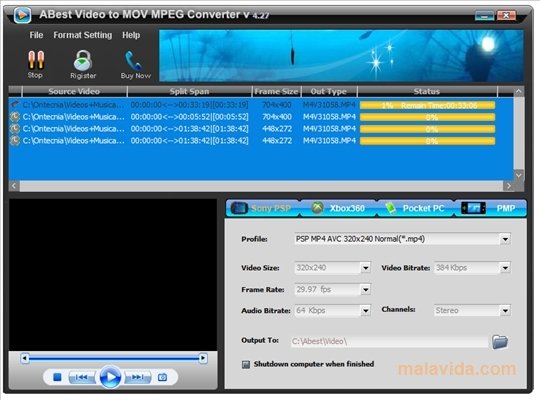Image resolution: width=540 pixels, height=400 pixels.
Task: Click the preview seek bar track
Action: (x=114, y=358)
